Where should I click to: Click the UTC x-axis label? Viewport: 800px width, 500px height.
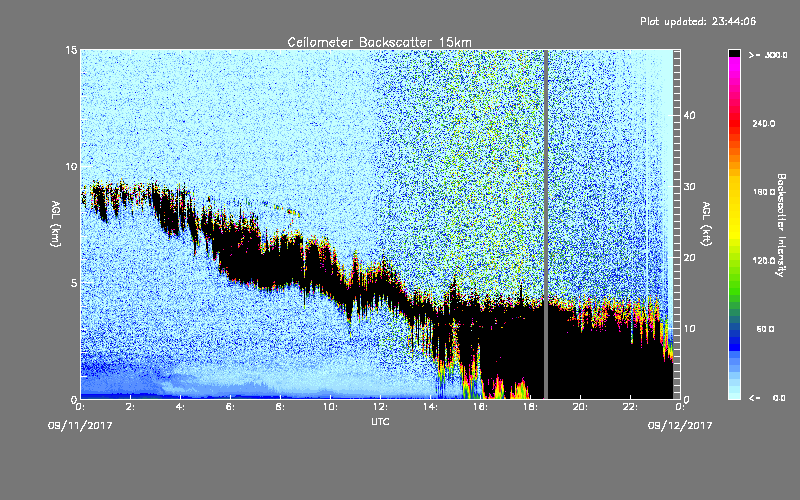pyautogui.click(x=380, y=421)
